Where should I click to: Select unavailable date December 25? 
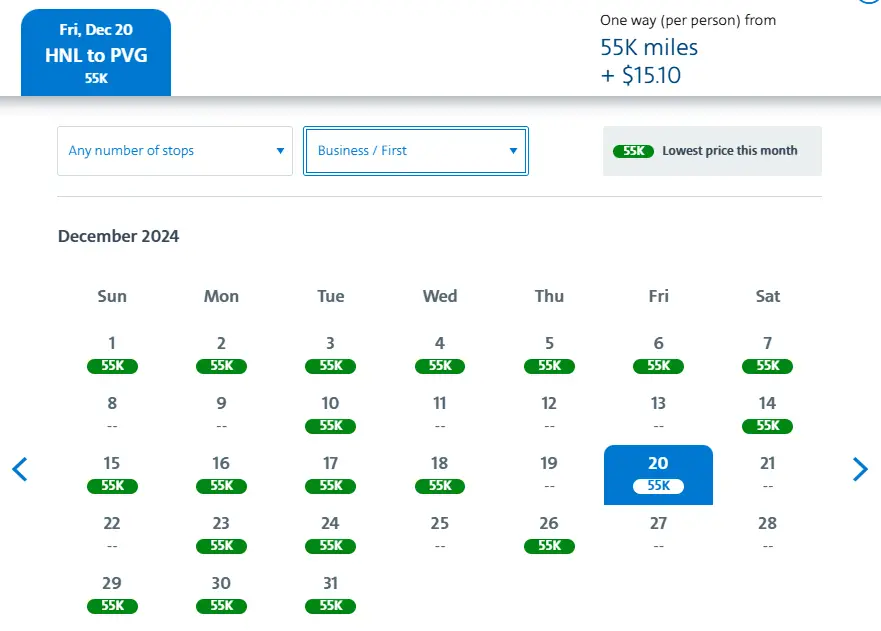(x=440, y=534)
